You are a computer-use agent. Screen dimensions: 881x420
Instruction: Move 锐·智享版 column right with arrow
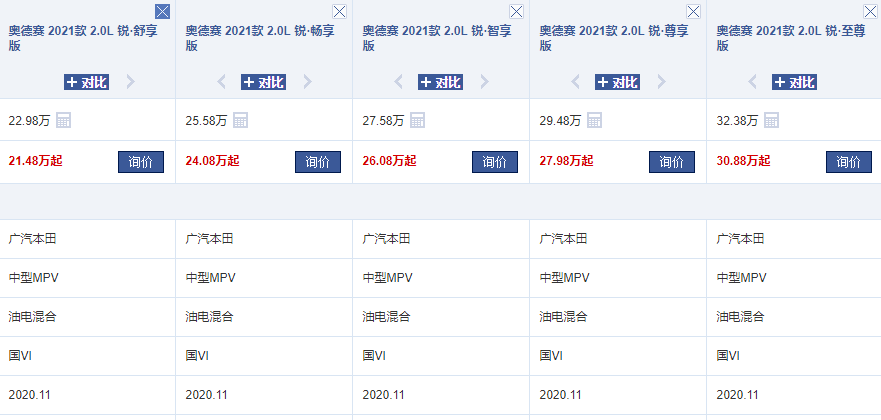click(x=484, y=82)
